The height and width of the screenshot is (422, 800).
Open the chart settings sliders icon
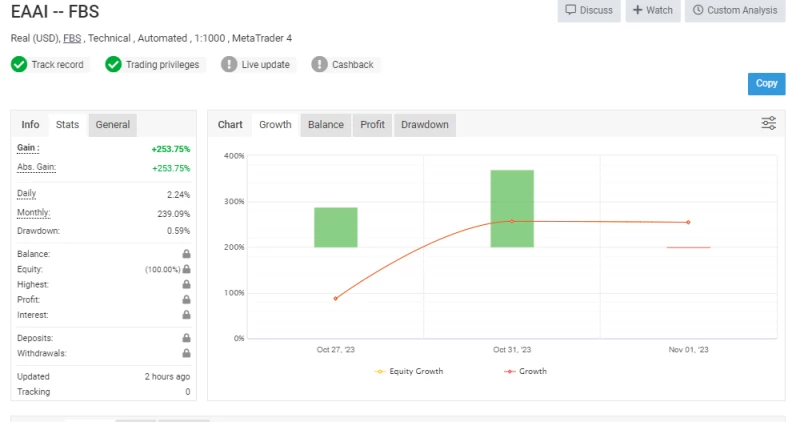768,124
